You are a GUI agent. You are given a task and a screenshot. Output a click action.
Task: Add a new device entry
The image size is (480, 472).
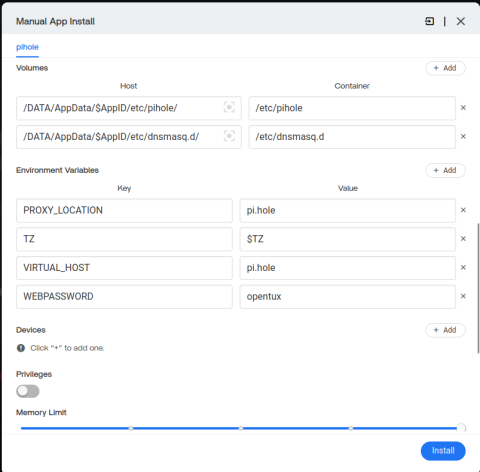pos(445,330)
